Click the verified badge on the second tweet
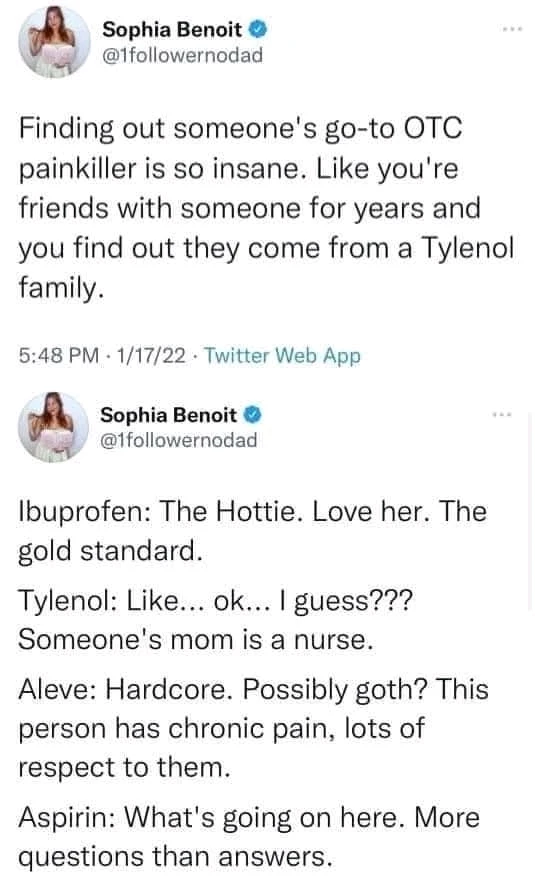The width and height of the screenshot is (535, 877). [252, 415]
